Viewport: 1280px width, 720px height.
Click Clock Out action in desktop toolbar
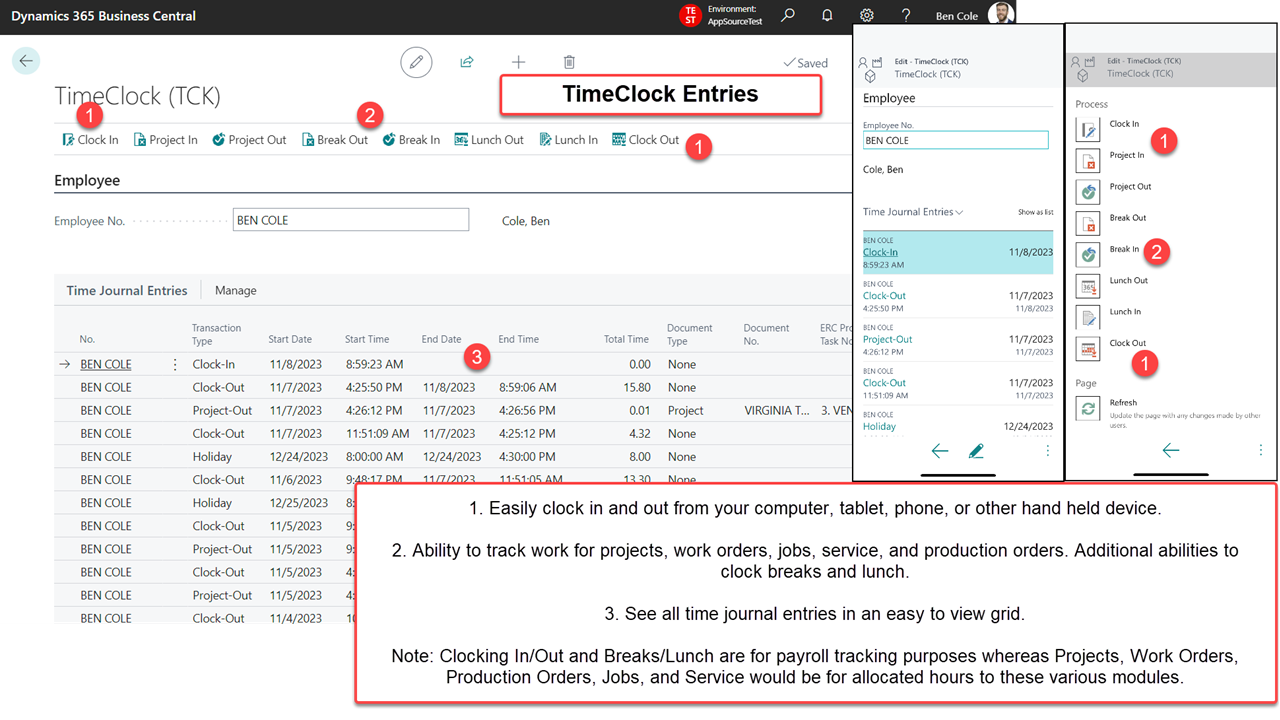point(646,140)
